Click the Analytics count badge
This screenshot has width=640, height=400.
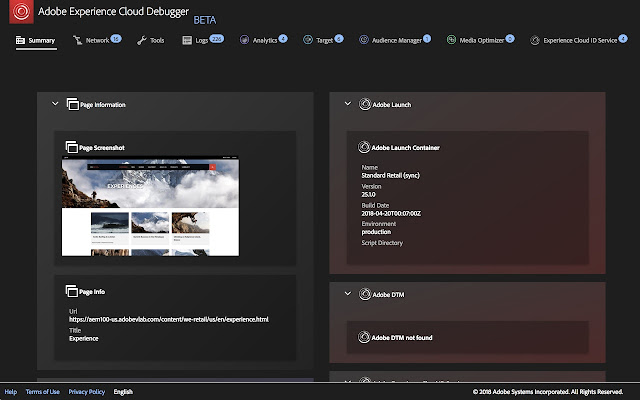pos(283,39)
